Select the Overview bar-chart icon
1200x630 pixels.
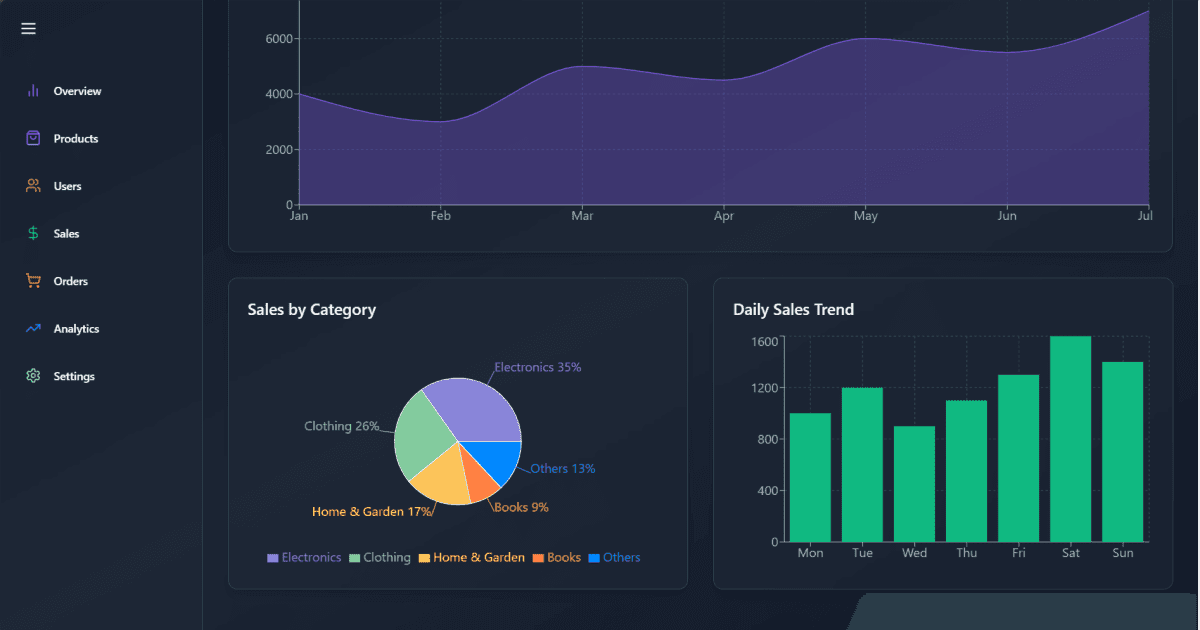click(32, 91)
